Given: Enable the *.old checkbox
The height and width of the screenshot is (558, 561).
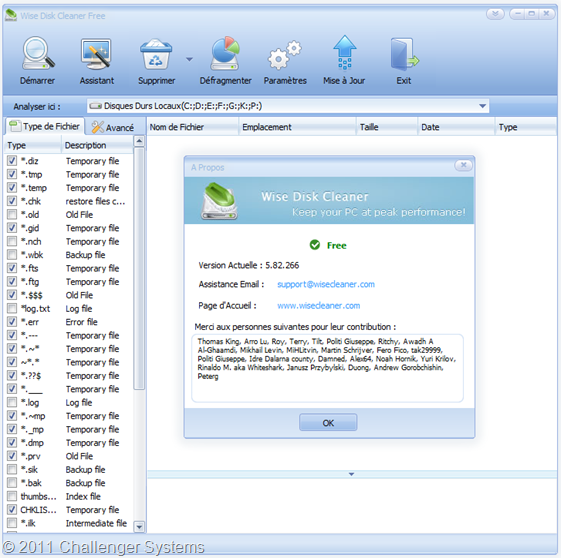Looking at the screenshot, I should tap(12, 214).
